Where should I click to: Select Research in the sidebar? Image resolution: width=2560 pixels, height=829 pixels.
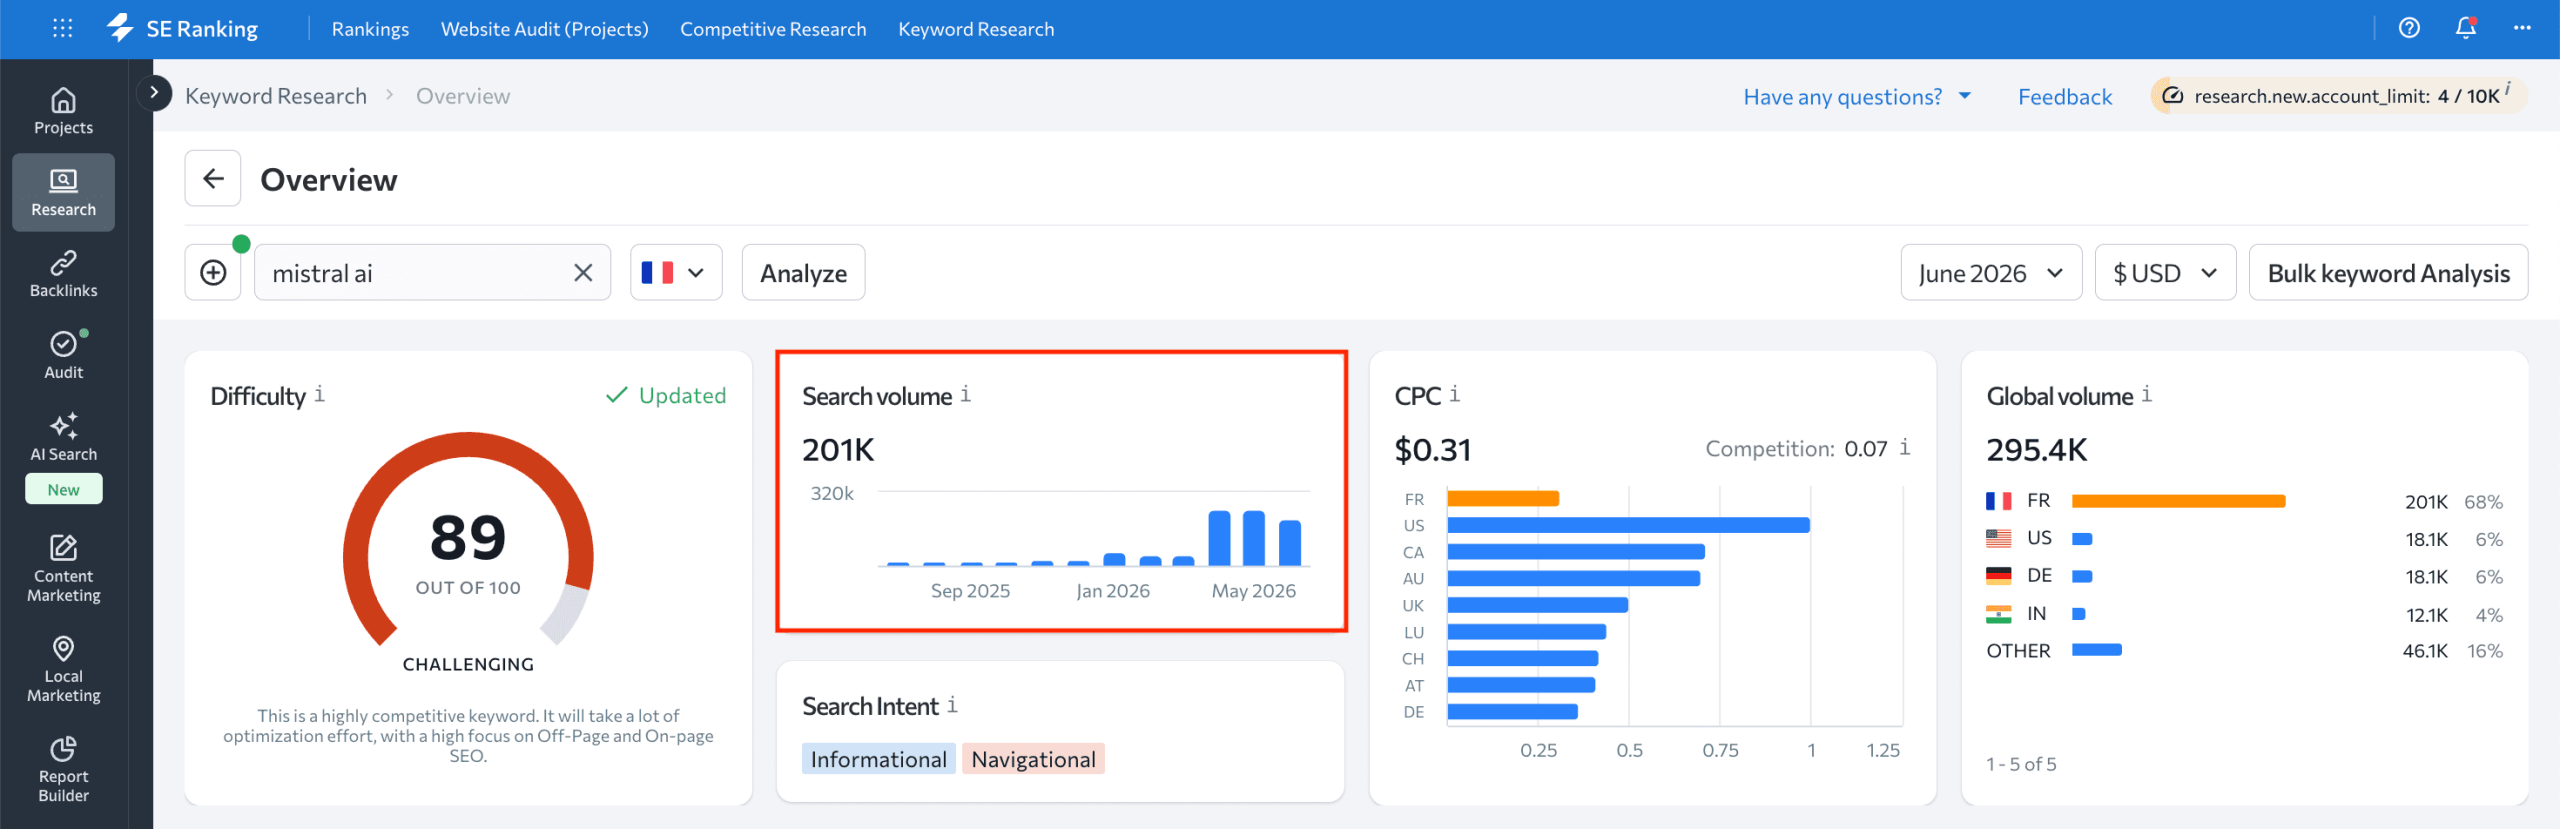tap(63, 192)
